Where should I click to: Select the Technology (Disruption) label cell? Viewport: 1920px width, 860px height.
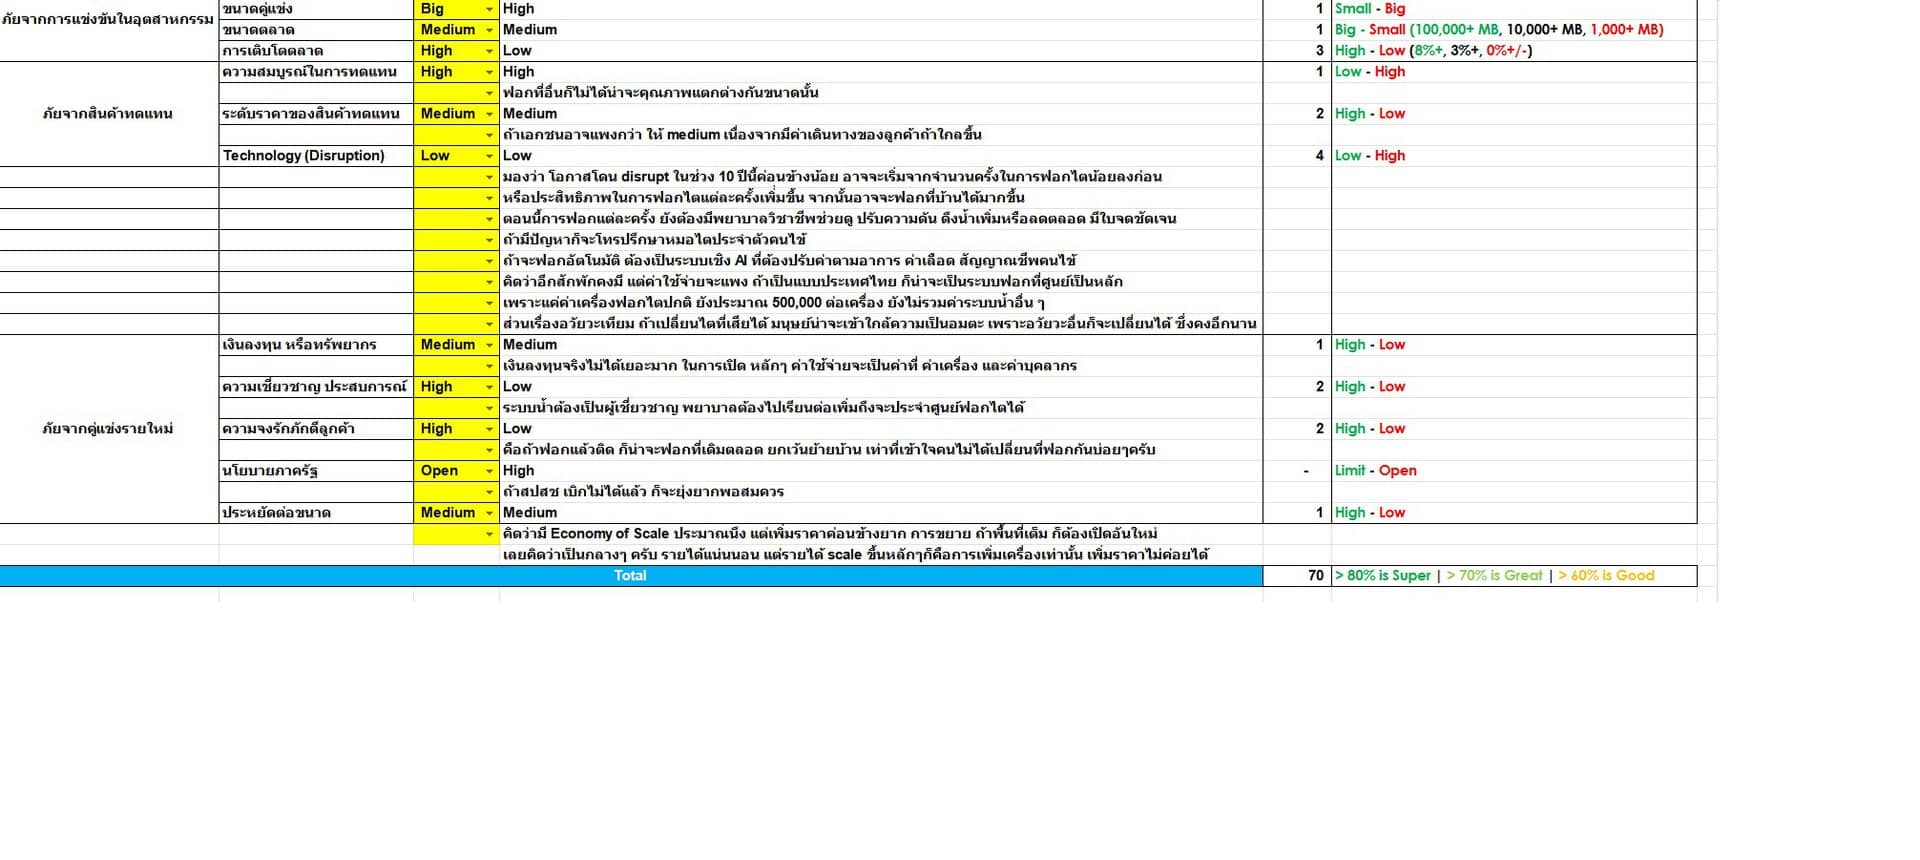tap(315, 156)
